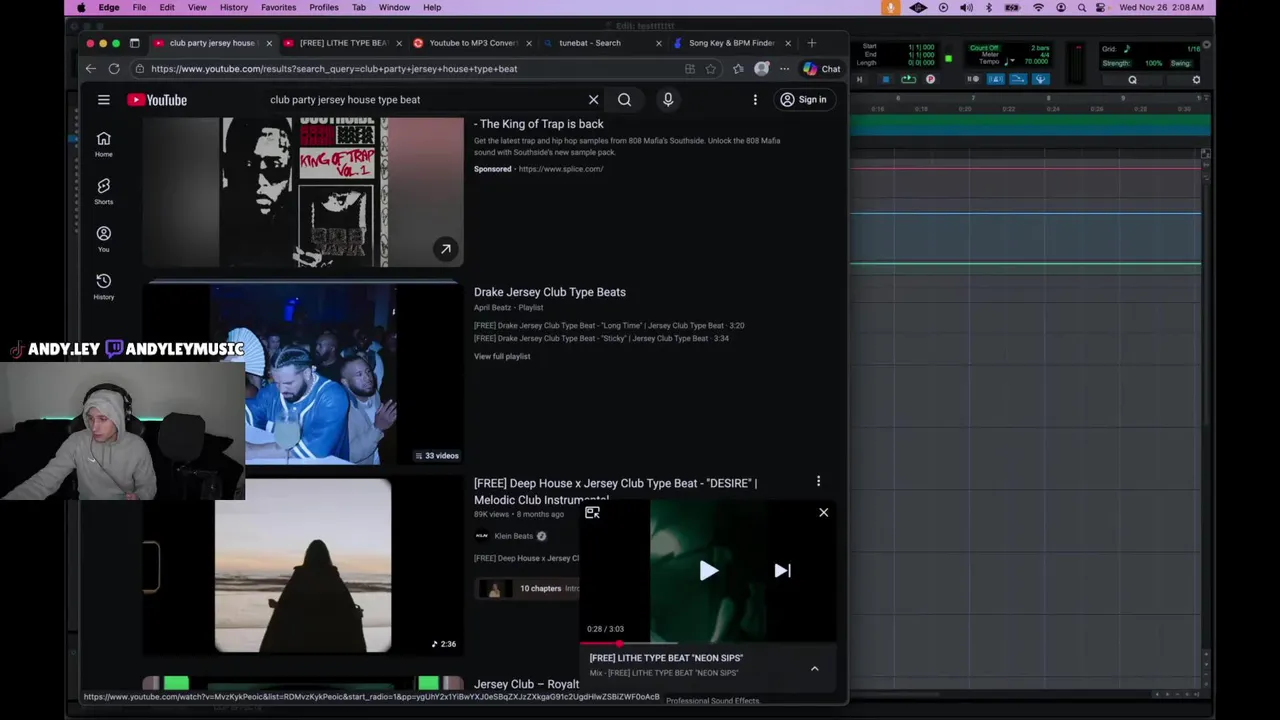Open History in YouTube sidebar

click(104, 286)
